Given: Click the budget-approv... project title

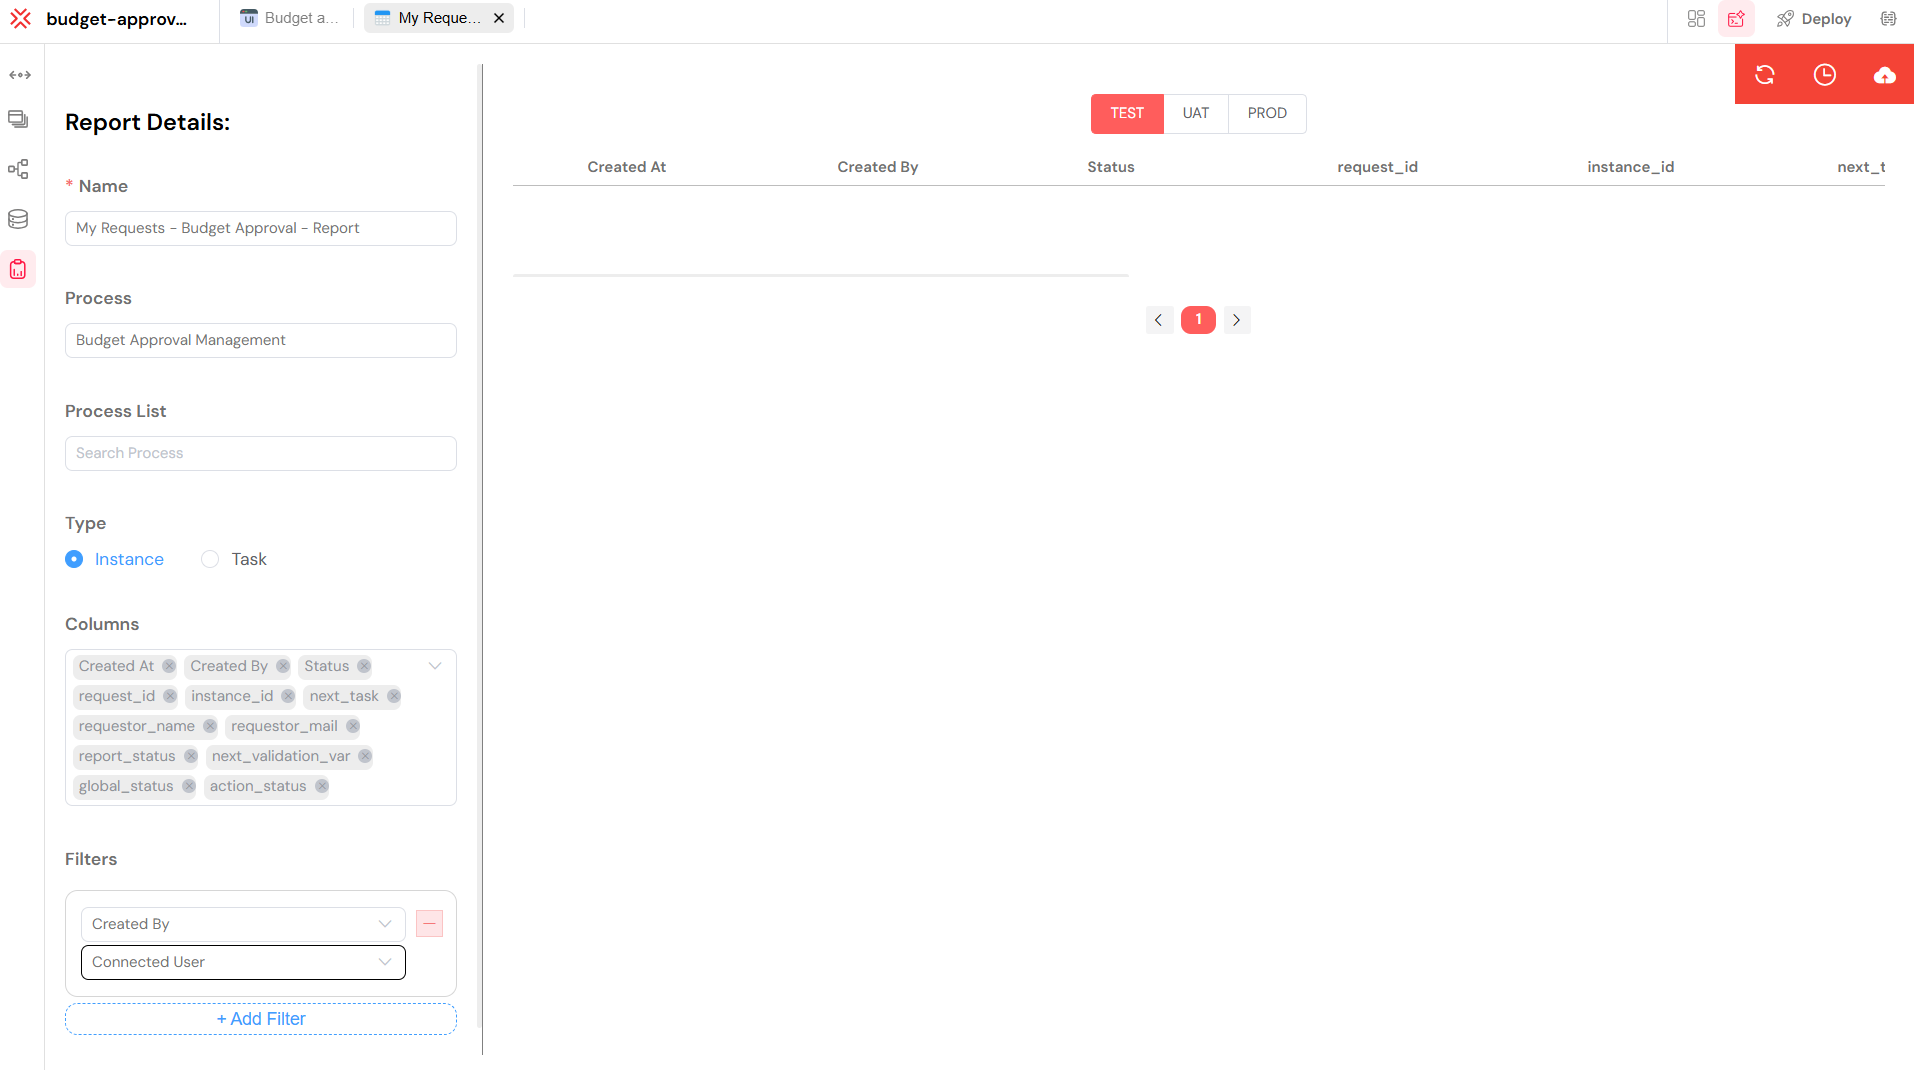Looking at the screenshot, I should (x=117, y=19).
